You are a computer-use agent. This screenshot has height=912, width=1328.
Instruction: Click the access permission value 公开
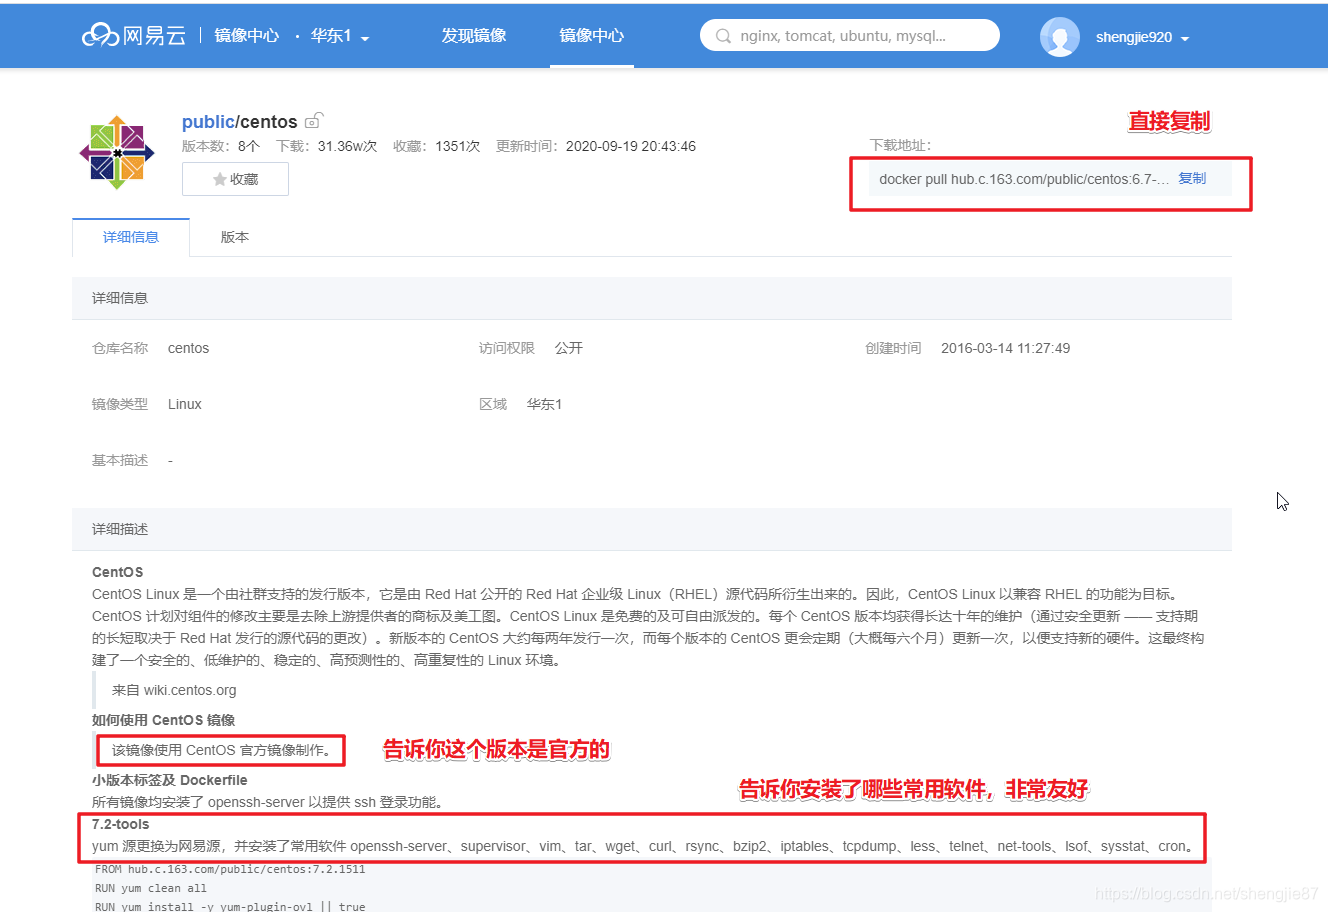tap(569, 348)
